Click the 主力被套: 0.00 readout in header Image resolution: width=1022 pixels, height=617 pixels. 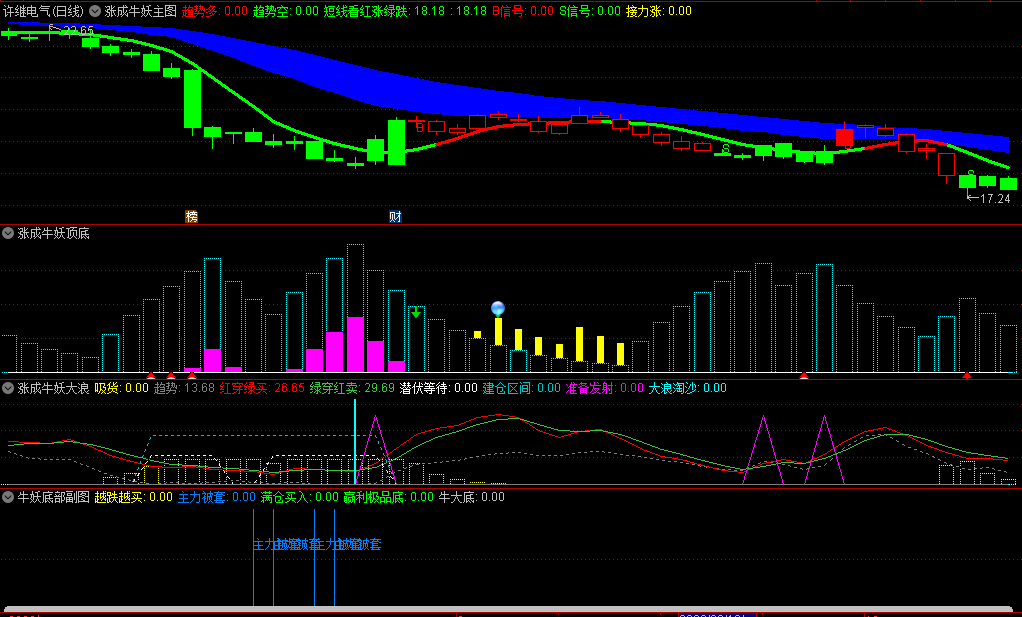pos(217,497)
